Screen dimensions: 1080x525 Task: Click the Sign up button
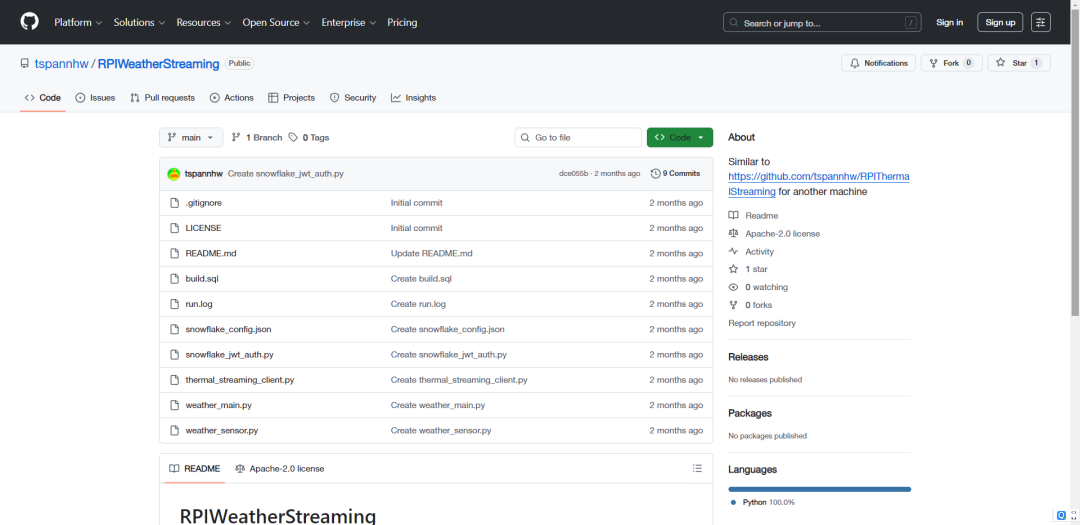point(1000,22)
